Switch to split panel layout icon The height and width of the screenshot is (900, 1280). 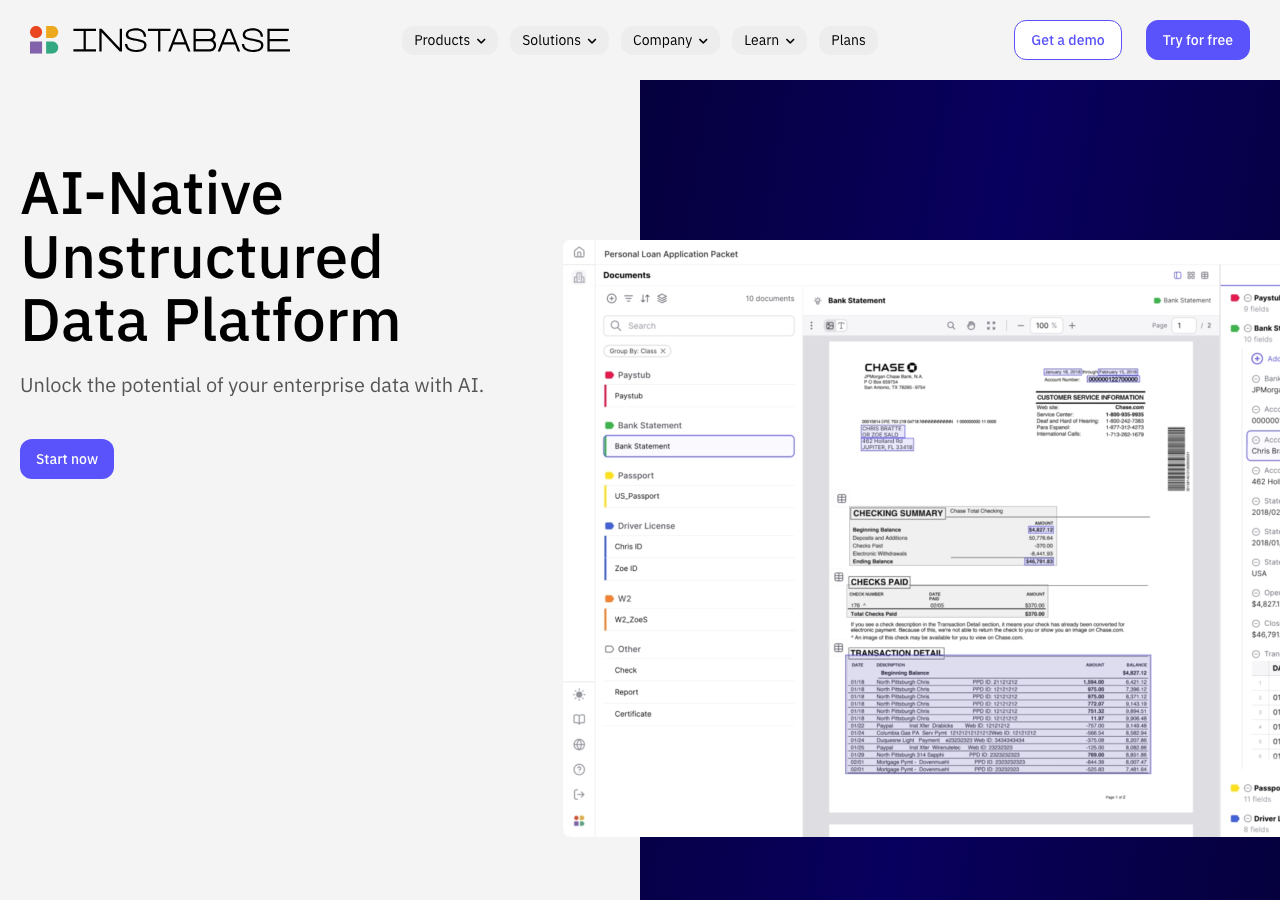point(1178,275)
